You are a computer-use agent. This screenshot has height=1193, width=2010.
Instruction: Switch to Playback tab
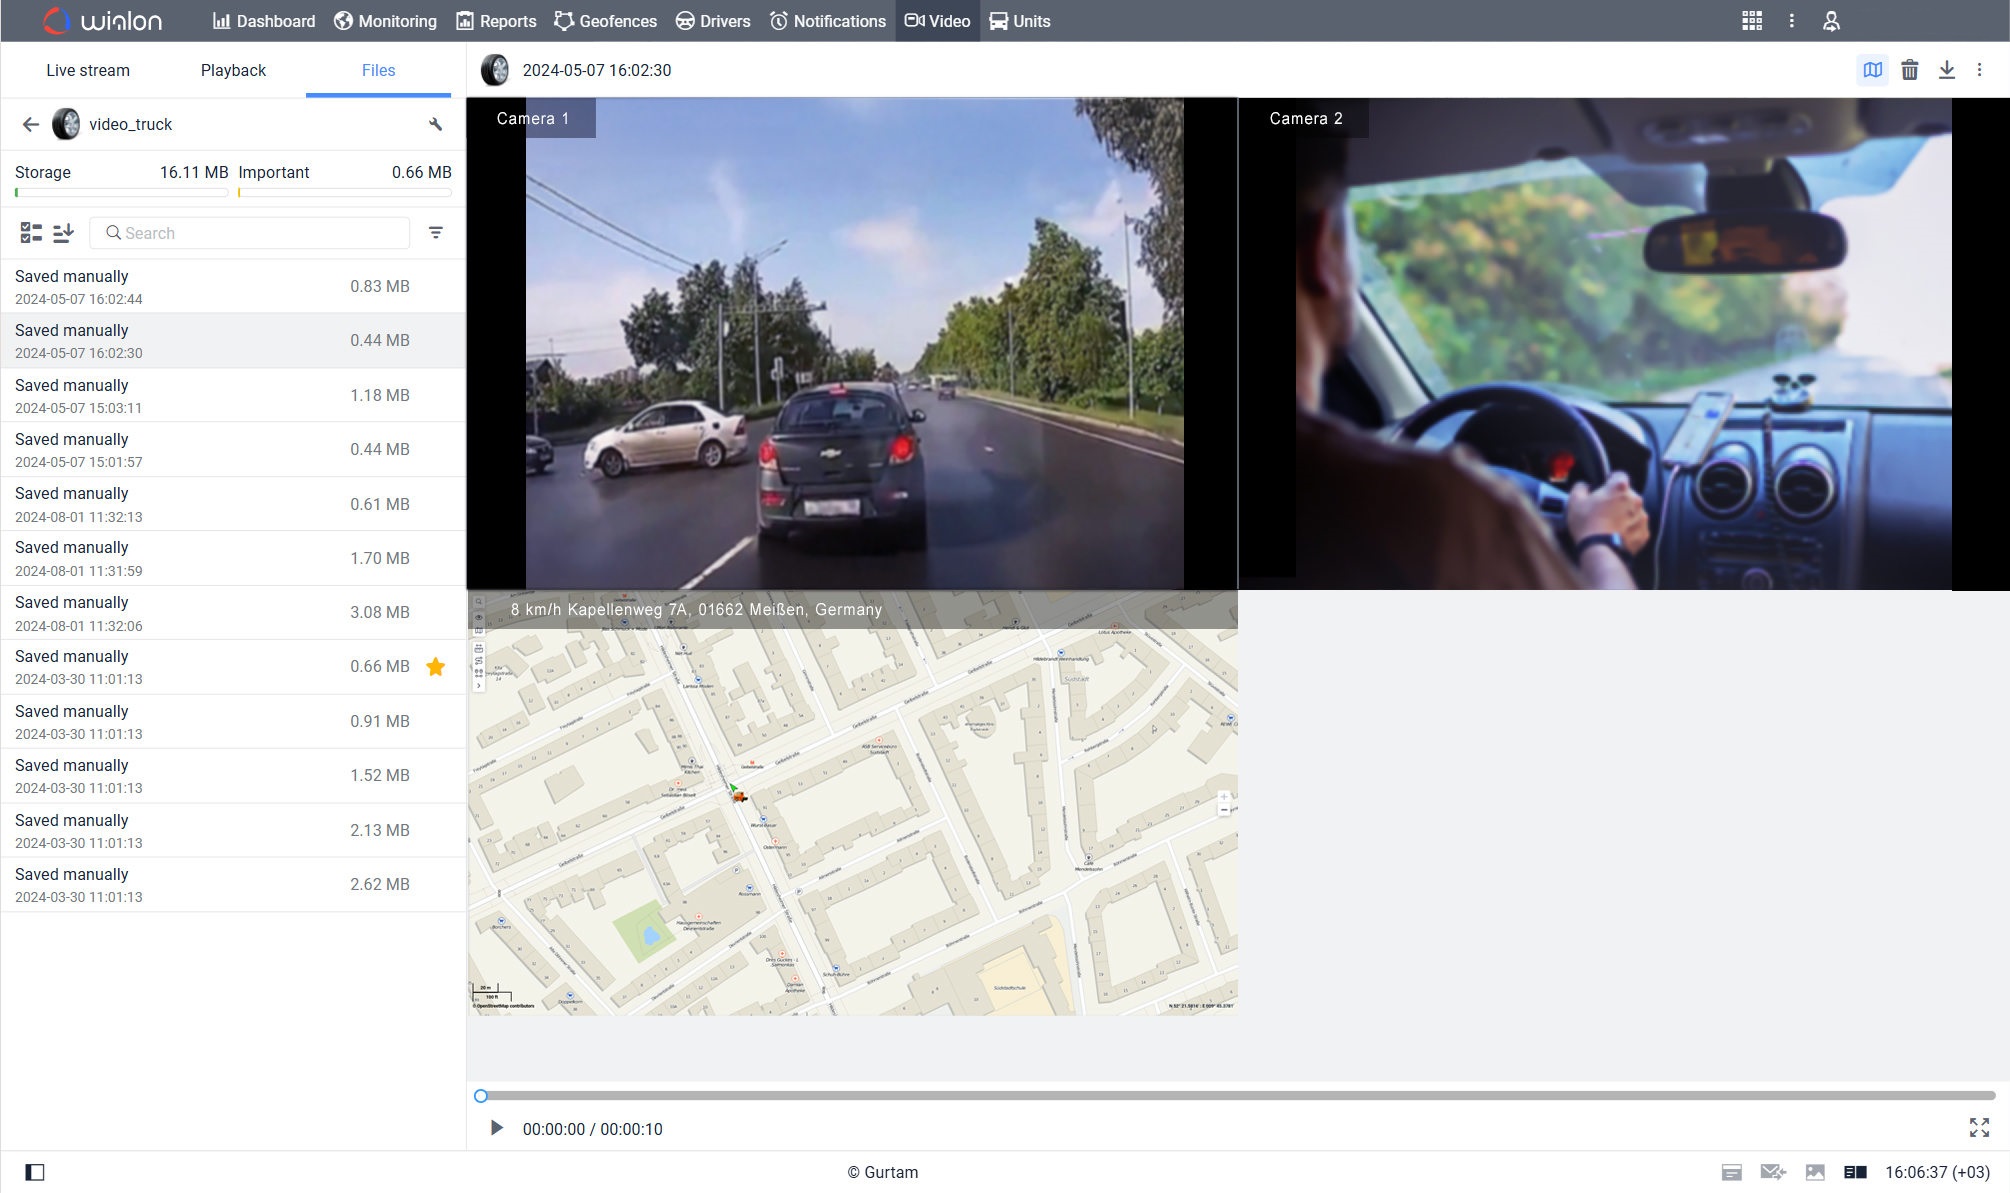click(x=233, y=70)
